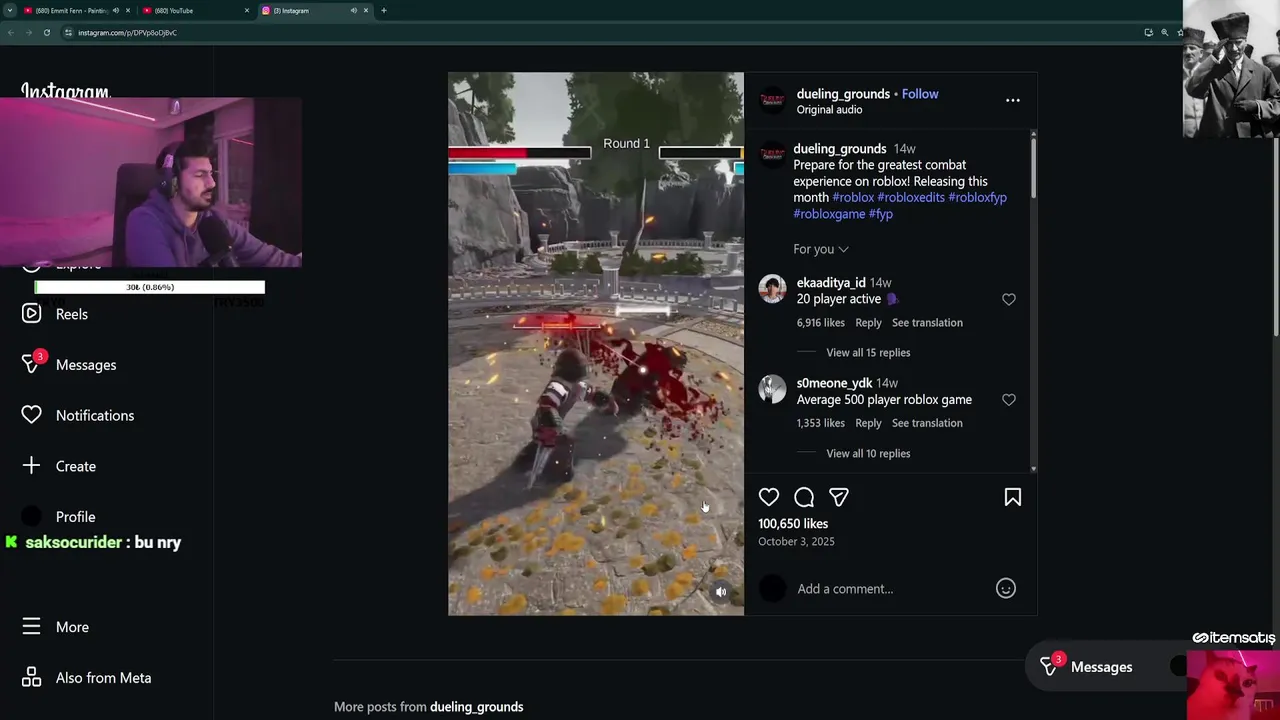Viewport: 1280px width, 720px height.
Task: Open s0meone_ydk username link
Action: click(x=834, y=383)
